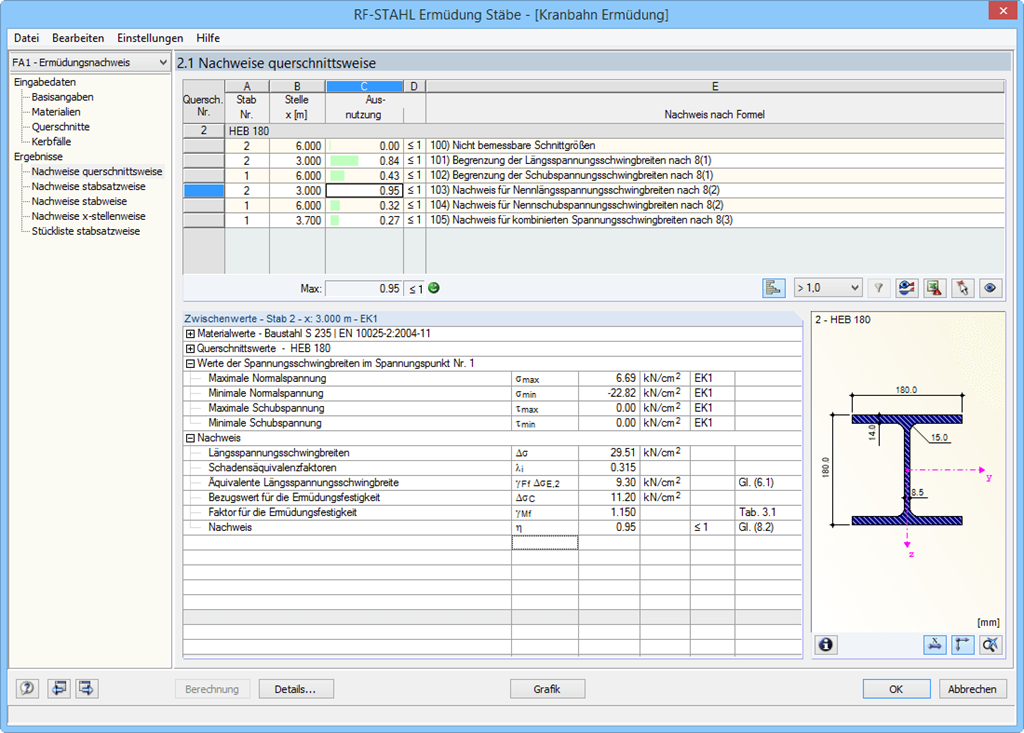1024x733 pixels.
Task: Select row '105) Nachweis für kombinierten Spannungsschwingbreiten'
Action: pos(594,220)
